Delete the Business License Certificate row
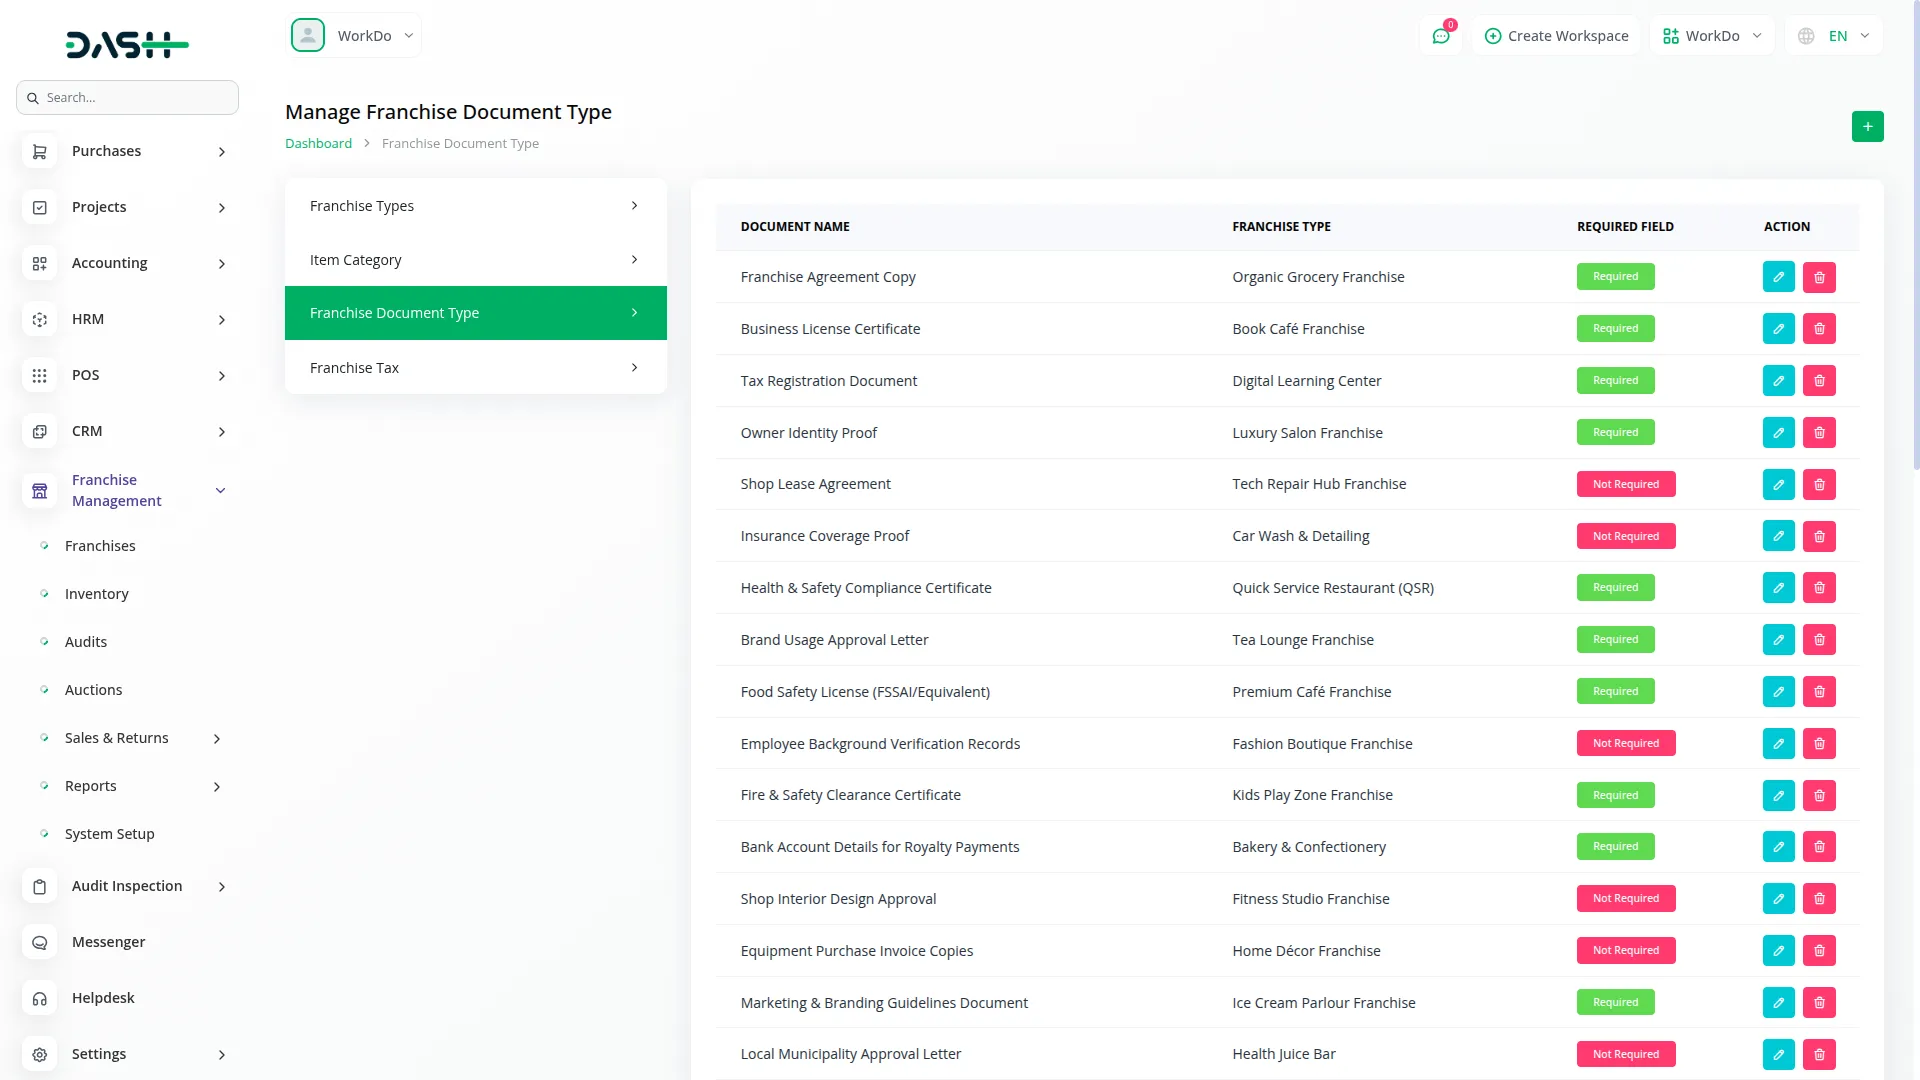Viewport: 1920px width, 1080px height. [x=1819, y=329]
